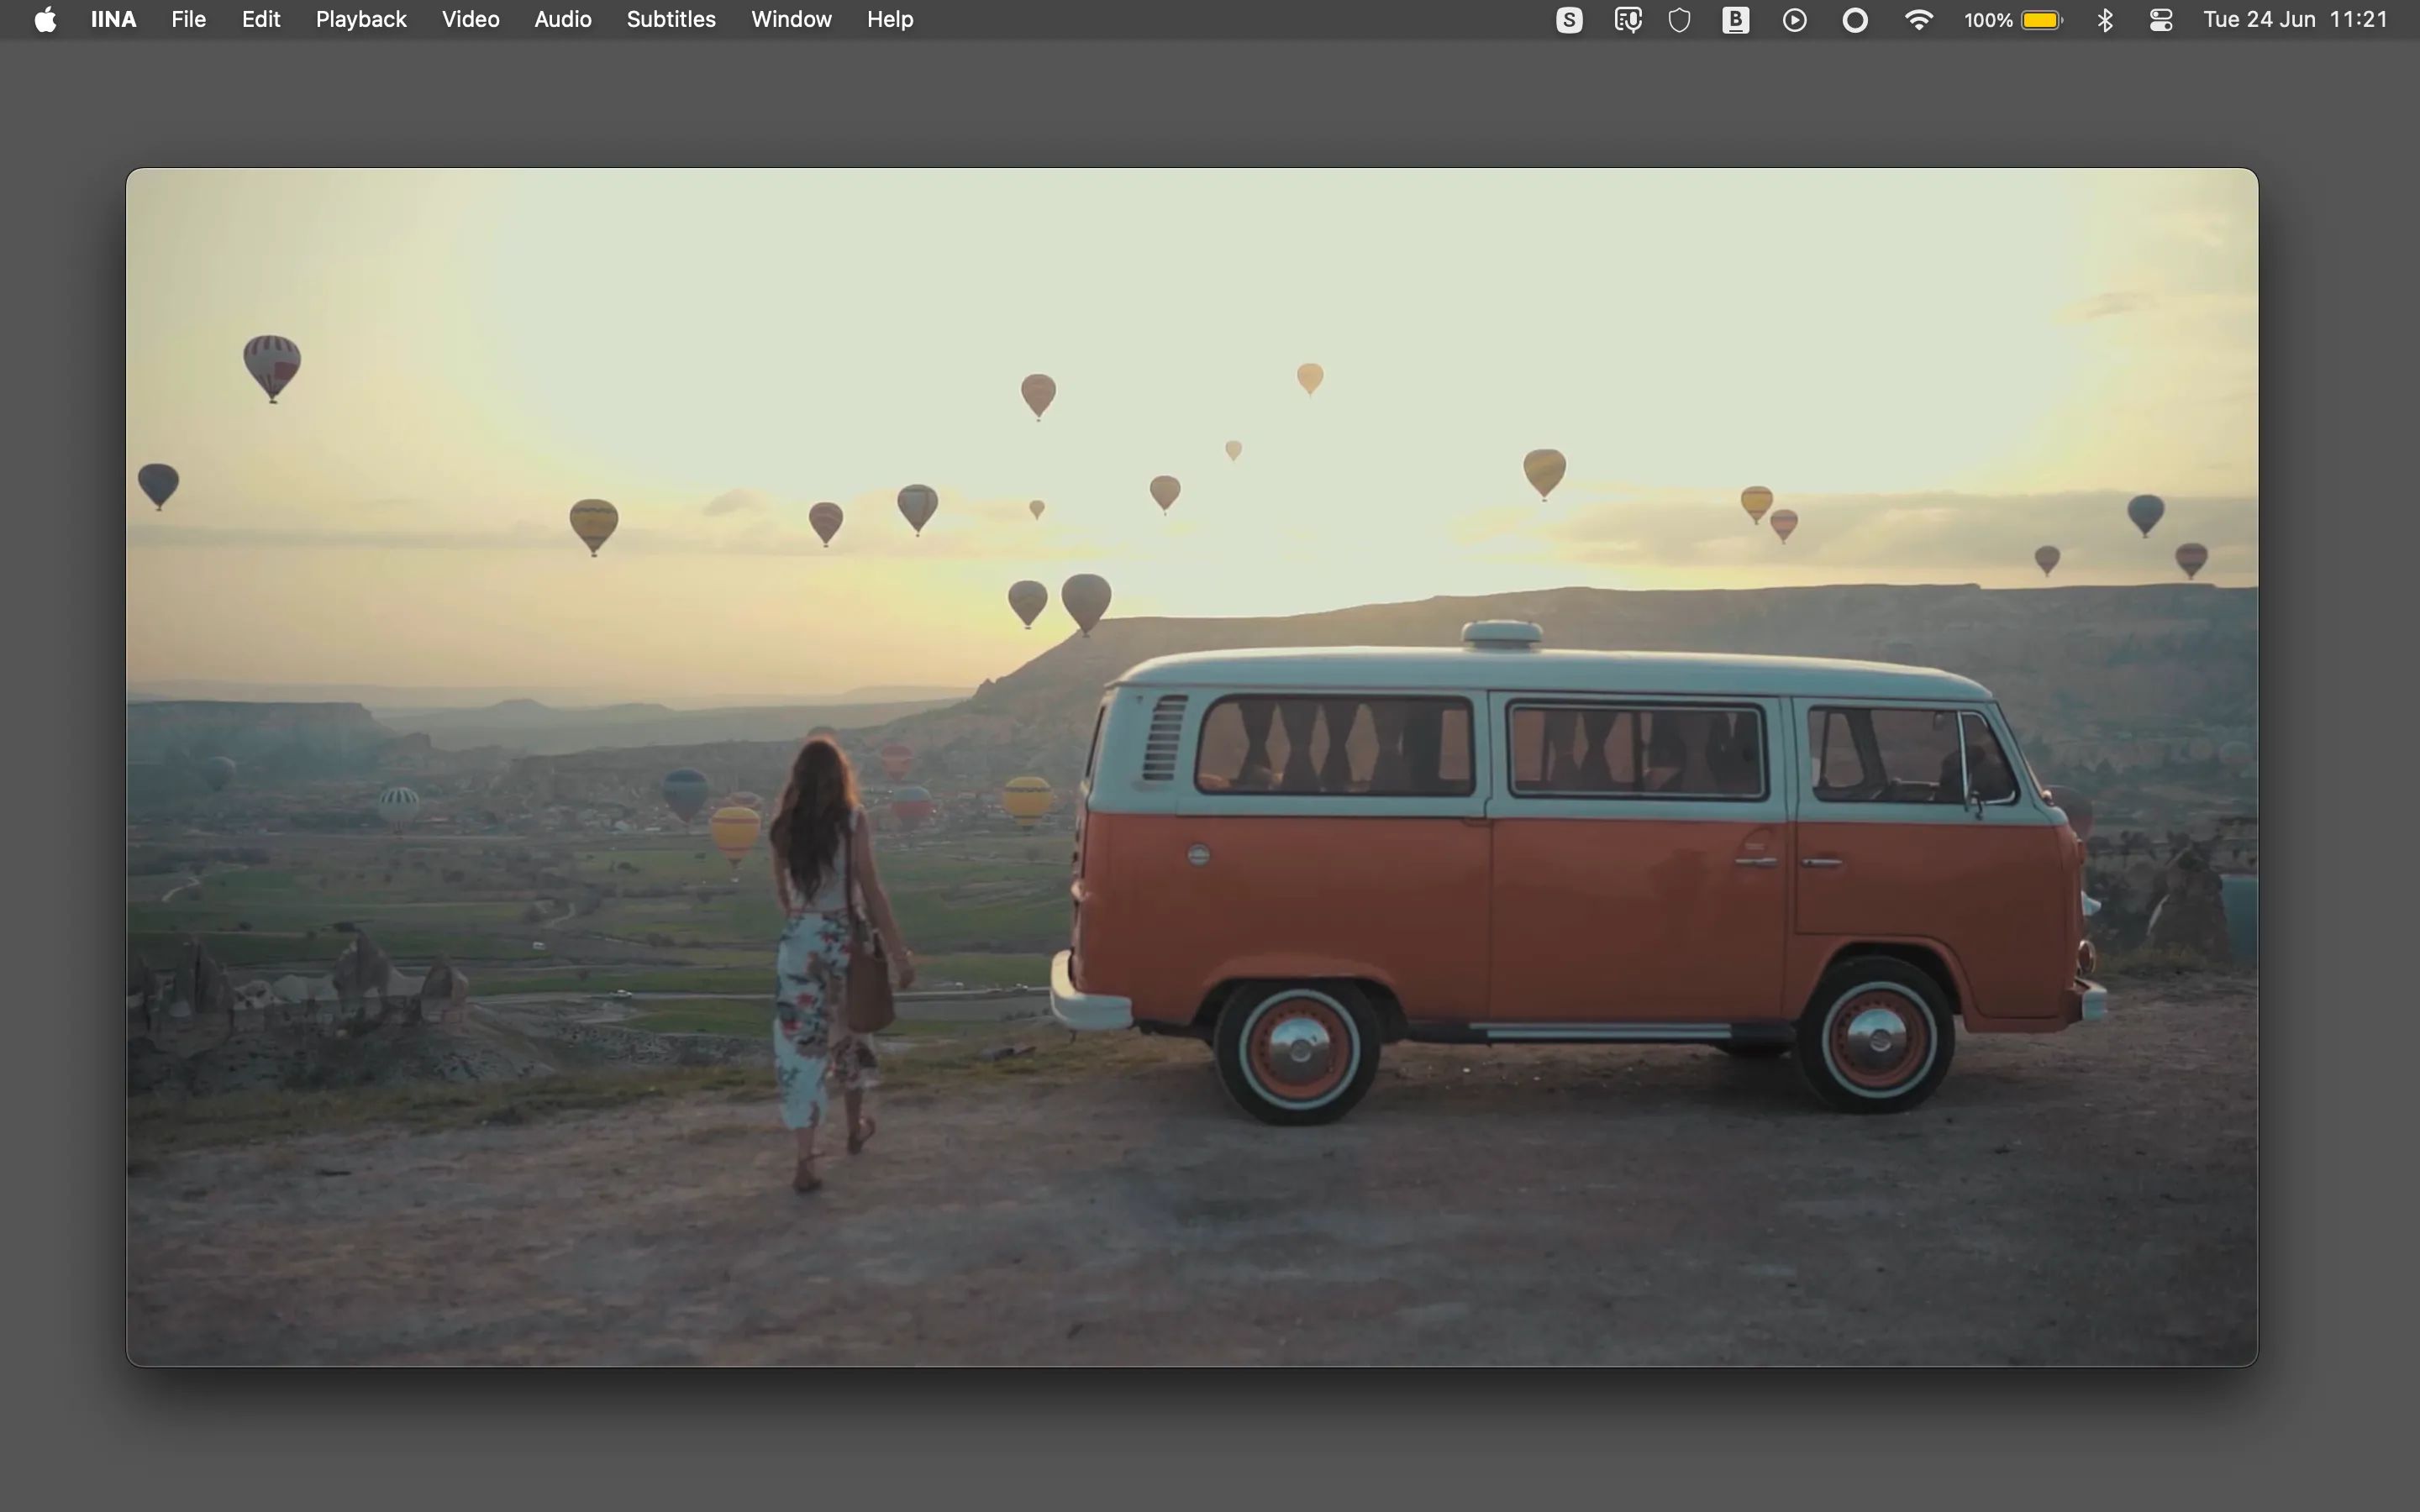Click the circle outline status icon
The width and height of the screenshot is (2420, 1512).
click(x=1854, y=19)
